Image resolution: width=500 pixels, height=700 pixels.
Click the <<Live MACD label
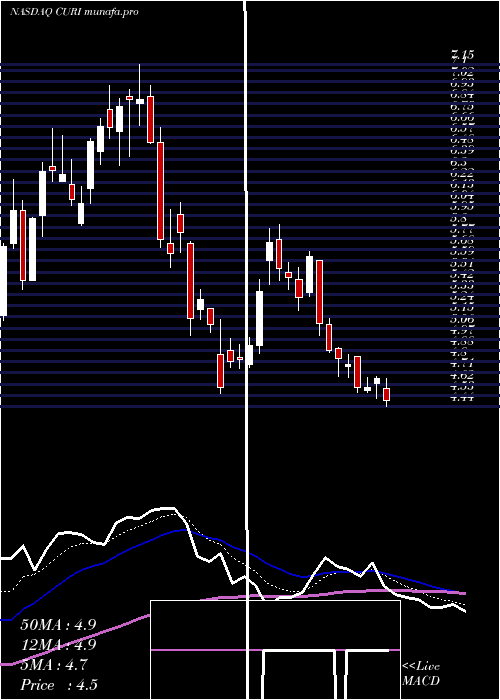pyautogui.click(x=421, y=674)
